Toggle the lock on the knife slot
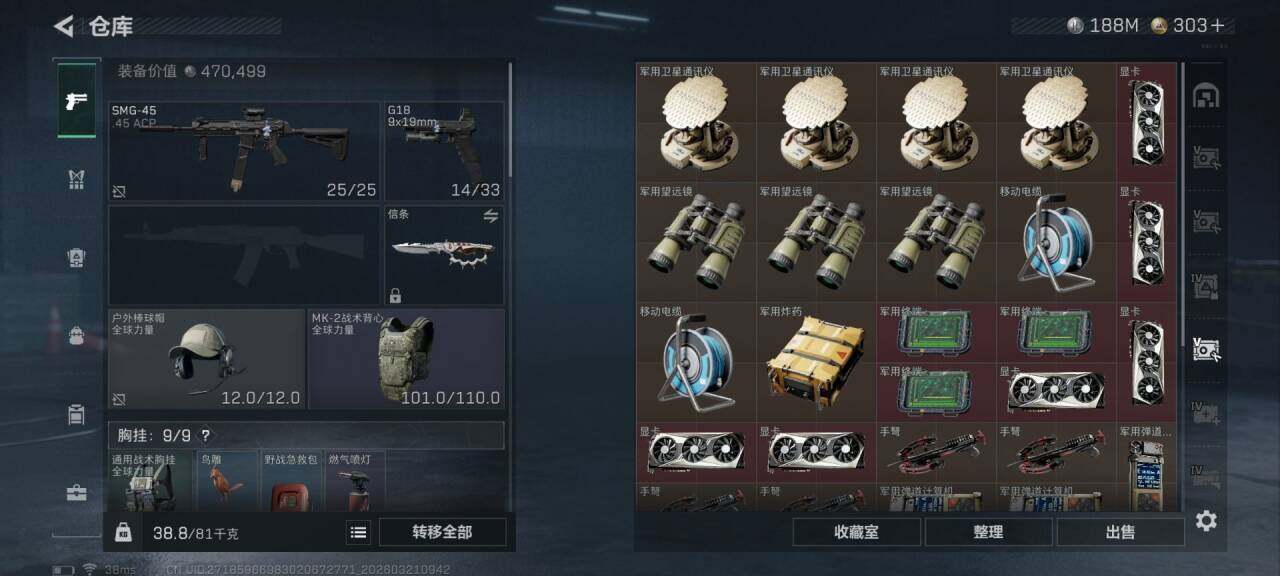 (x=396, y=296)
